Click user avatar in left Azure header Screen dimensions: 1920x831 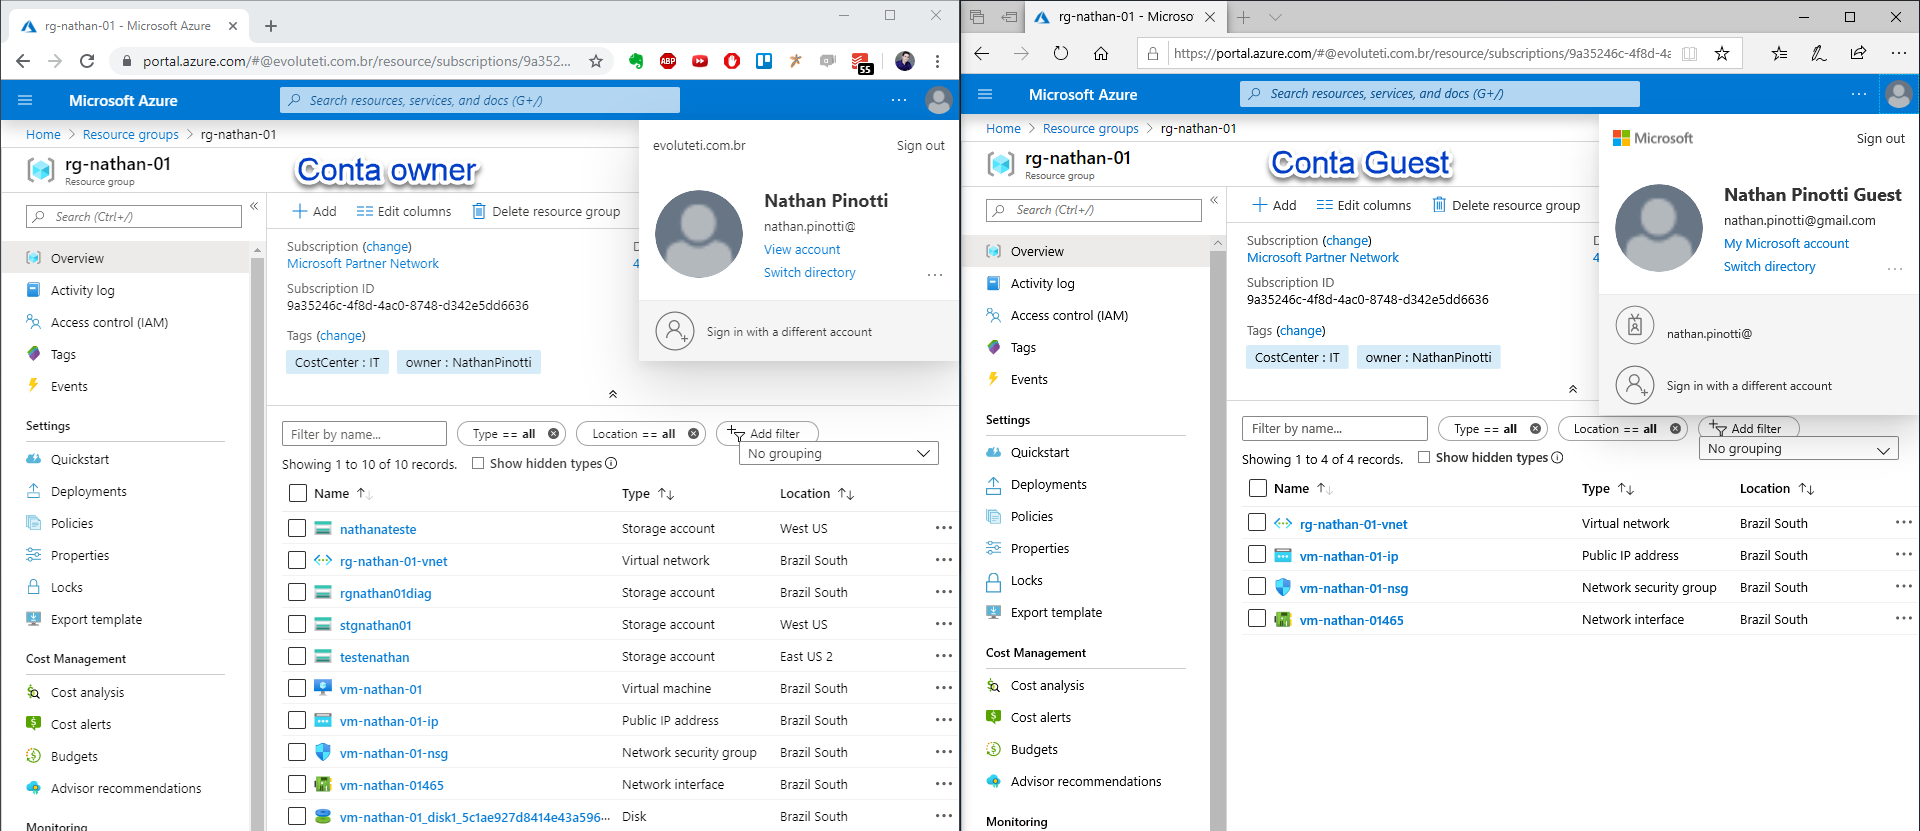click(x=938, y=100)
